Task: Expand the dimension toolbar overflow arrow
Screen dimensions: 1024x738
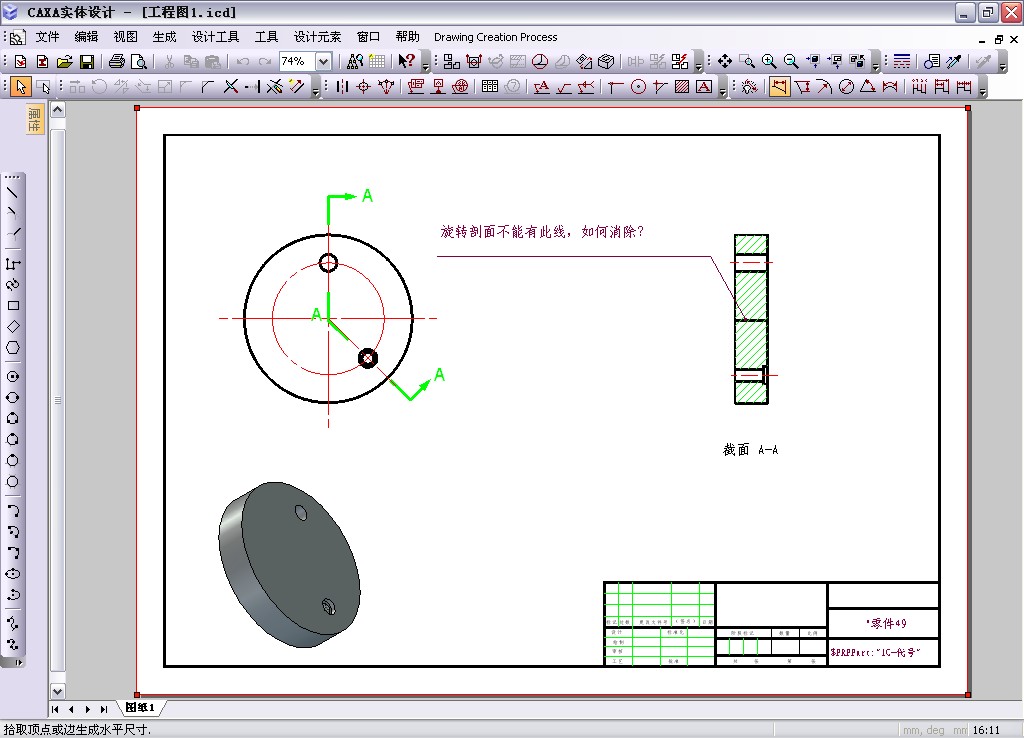Action: click(x=983, y=89)
